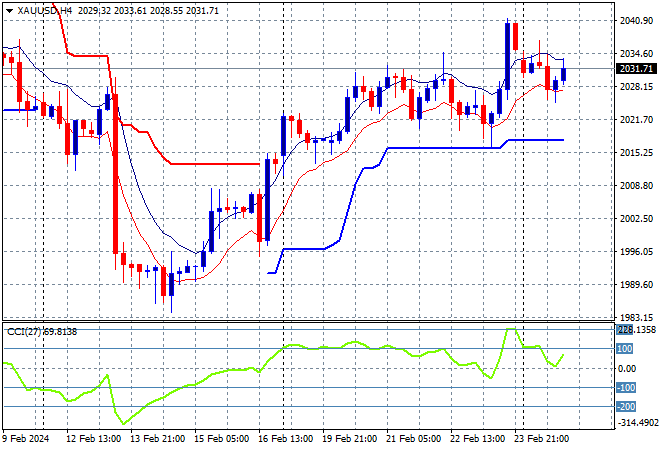Viewport: 660px width, 450px height.
Task: Open the chart dropdown triangle beside XAUUSD
Action: click(x=9, y=11)
